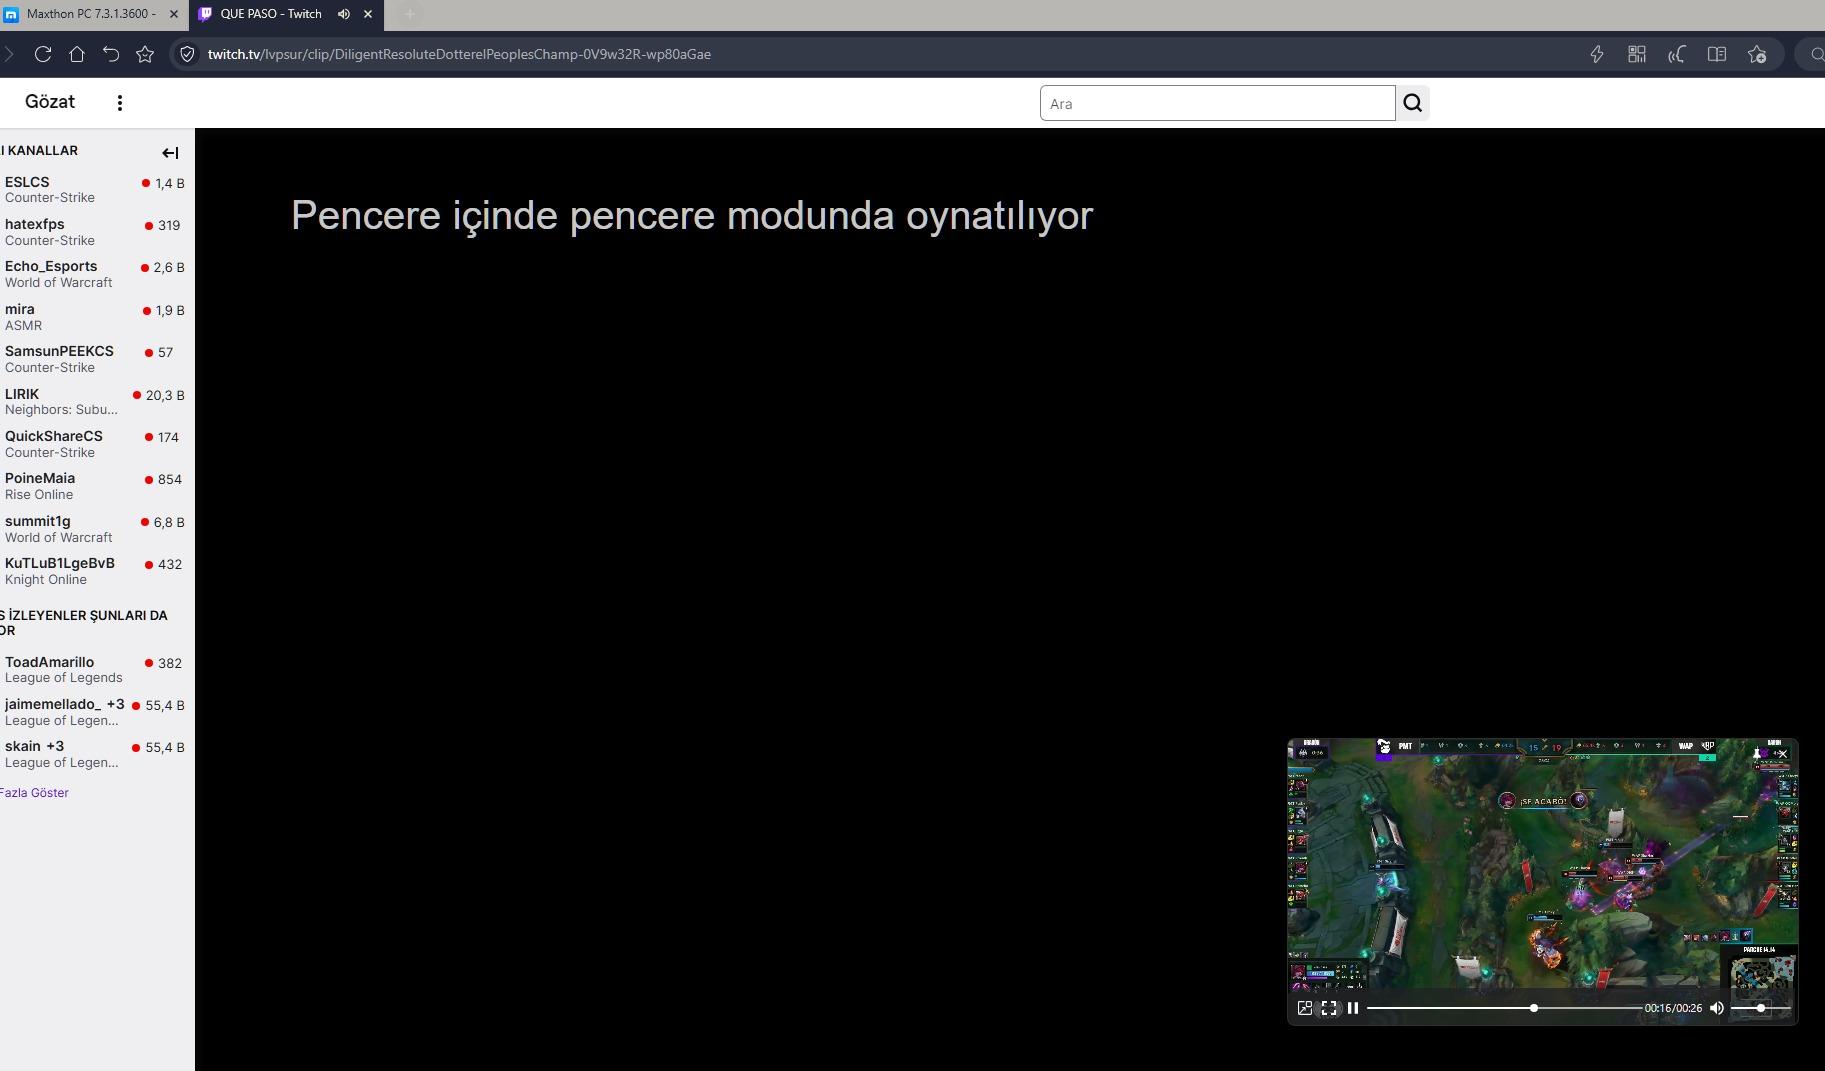Collapse the channels sidebar arrow
Image resolution: width=1825 pixels, height=1071 pixels.
point(170,153)
